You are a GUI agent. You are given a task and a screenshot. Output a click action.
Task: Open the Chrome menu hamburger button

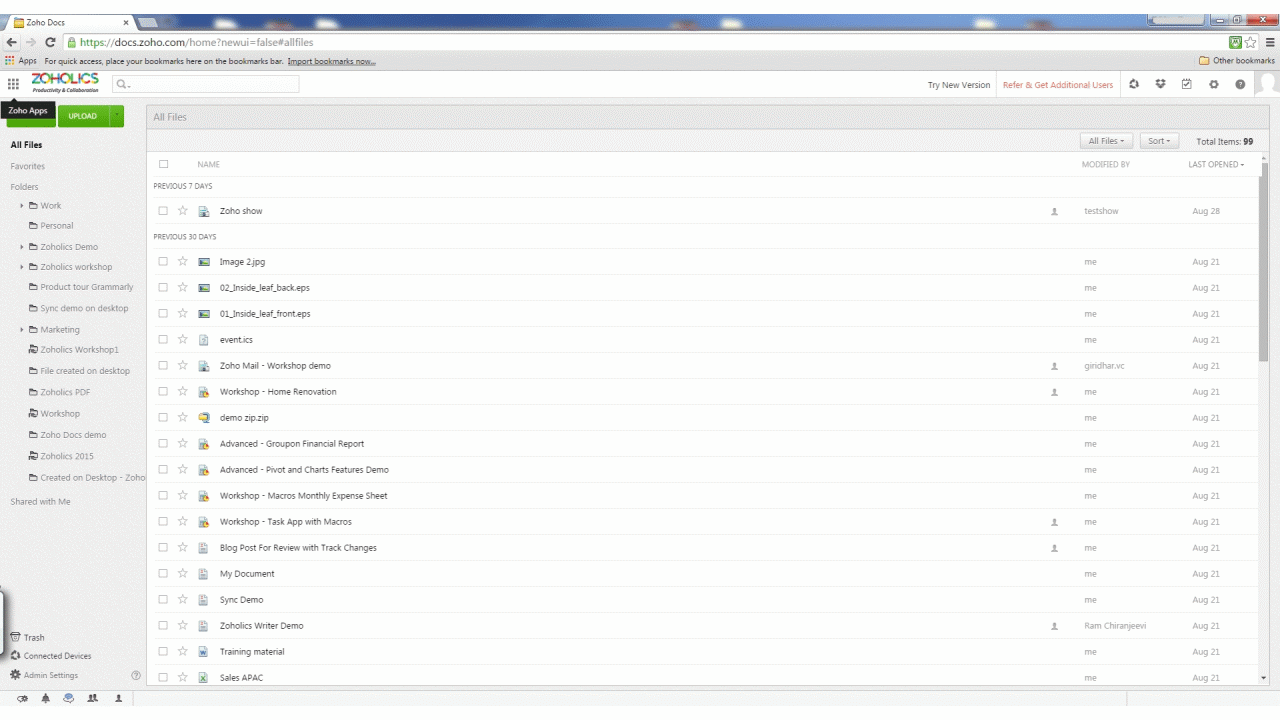pos(1270,42)
